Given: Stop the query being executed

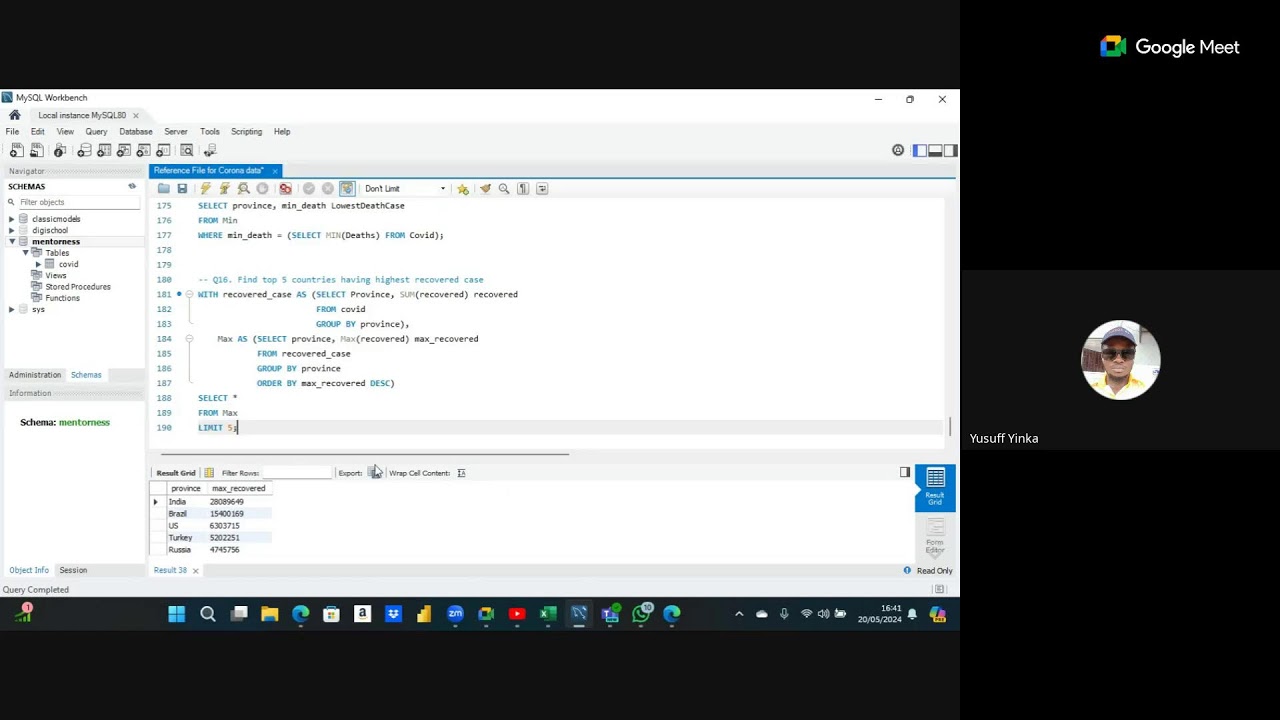Looking at the screenshot, I should (263, 188).
